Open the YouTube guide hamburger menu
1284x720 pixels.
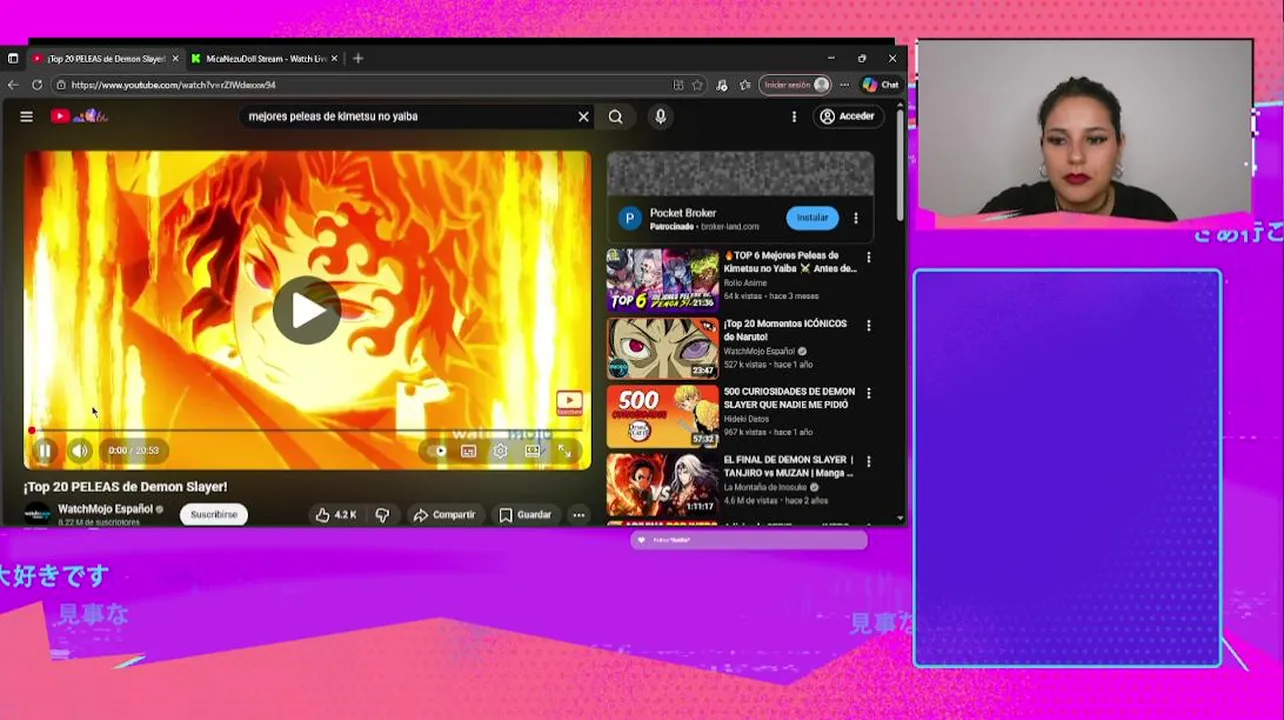[x=27, y=116]
